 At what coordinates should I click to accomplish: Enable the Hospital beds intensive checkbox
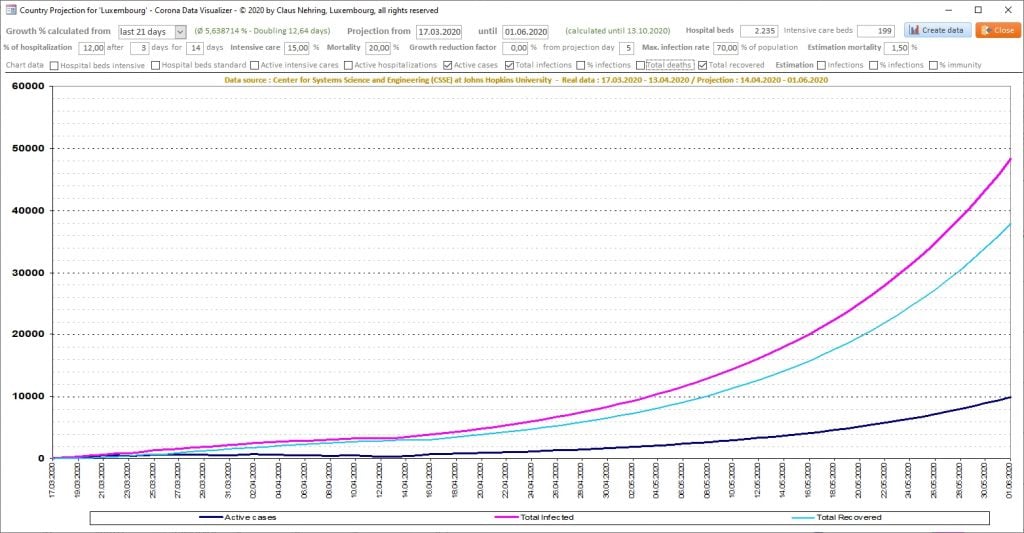[55, 65]
